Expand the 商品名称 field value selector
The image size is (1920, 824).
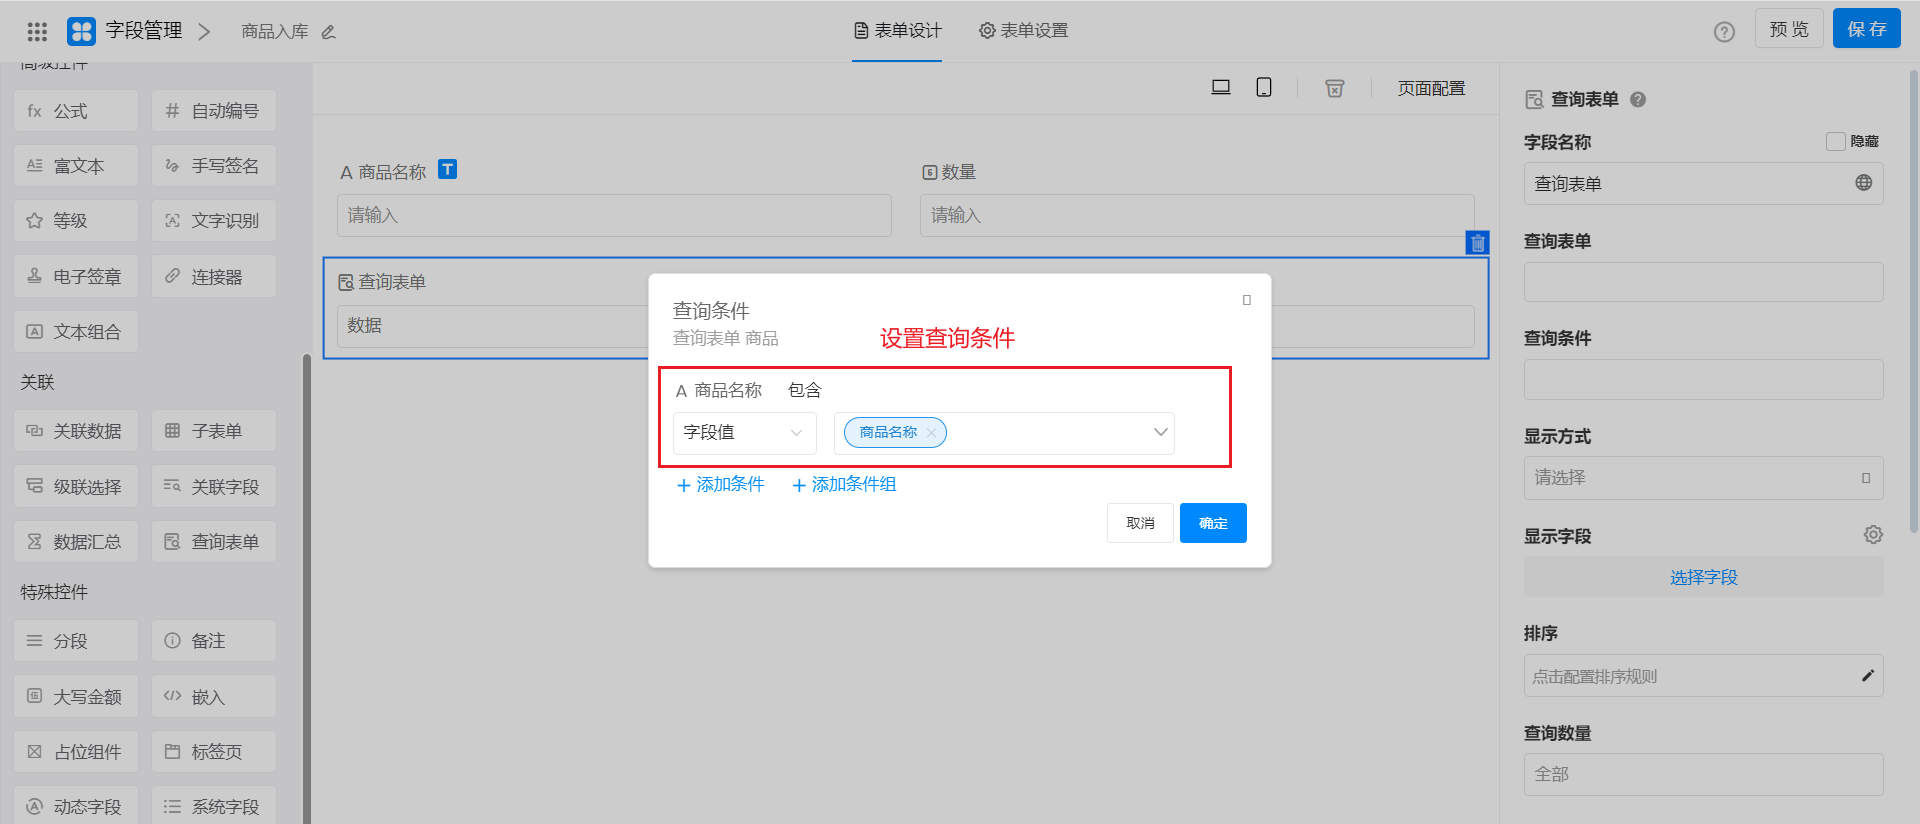[1160, 433]
